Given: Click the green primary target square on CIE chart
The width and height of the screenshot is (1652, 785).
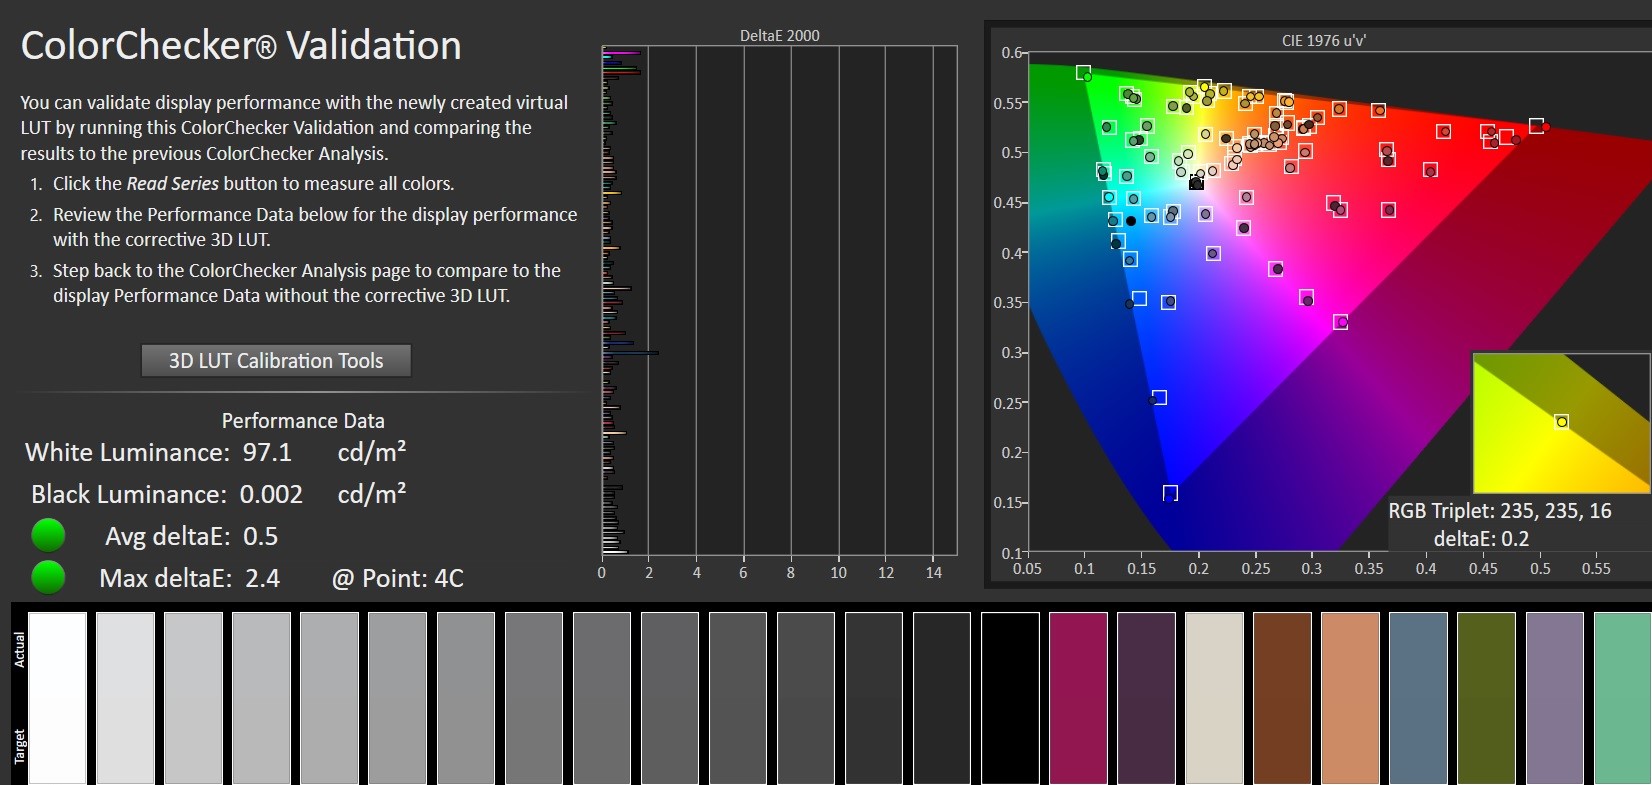Looking at the screenshot, I should click(1083, 73).
